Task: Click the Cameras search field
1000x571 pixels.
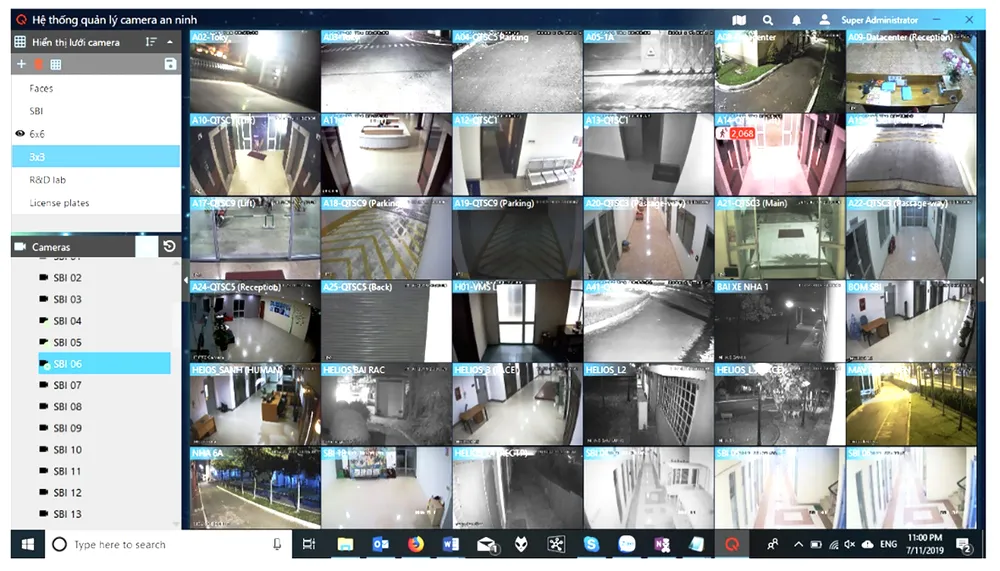Action: point(146,246)
